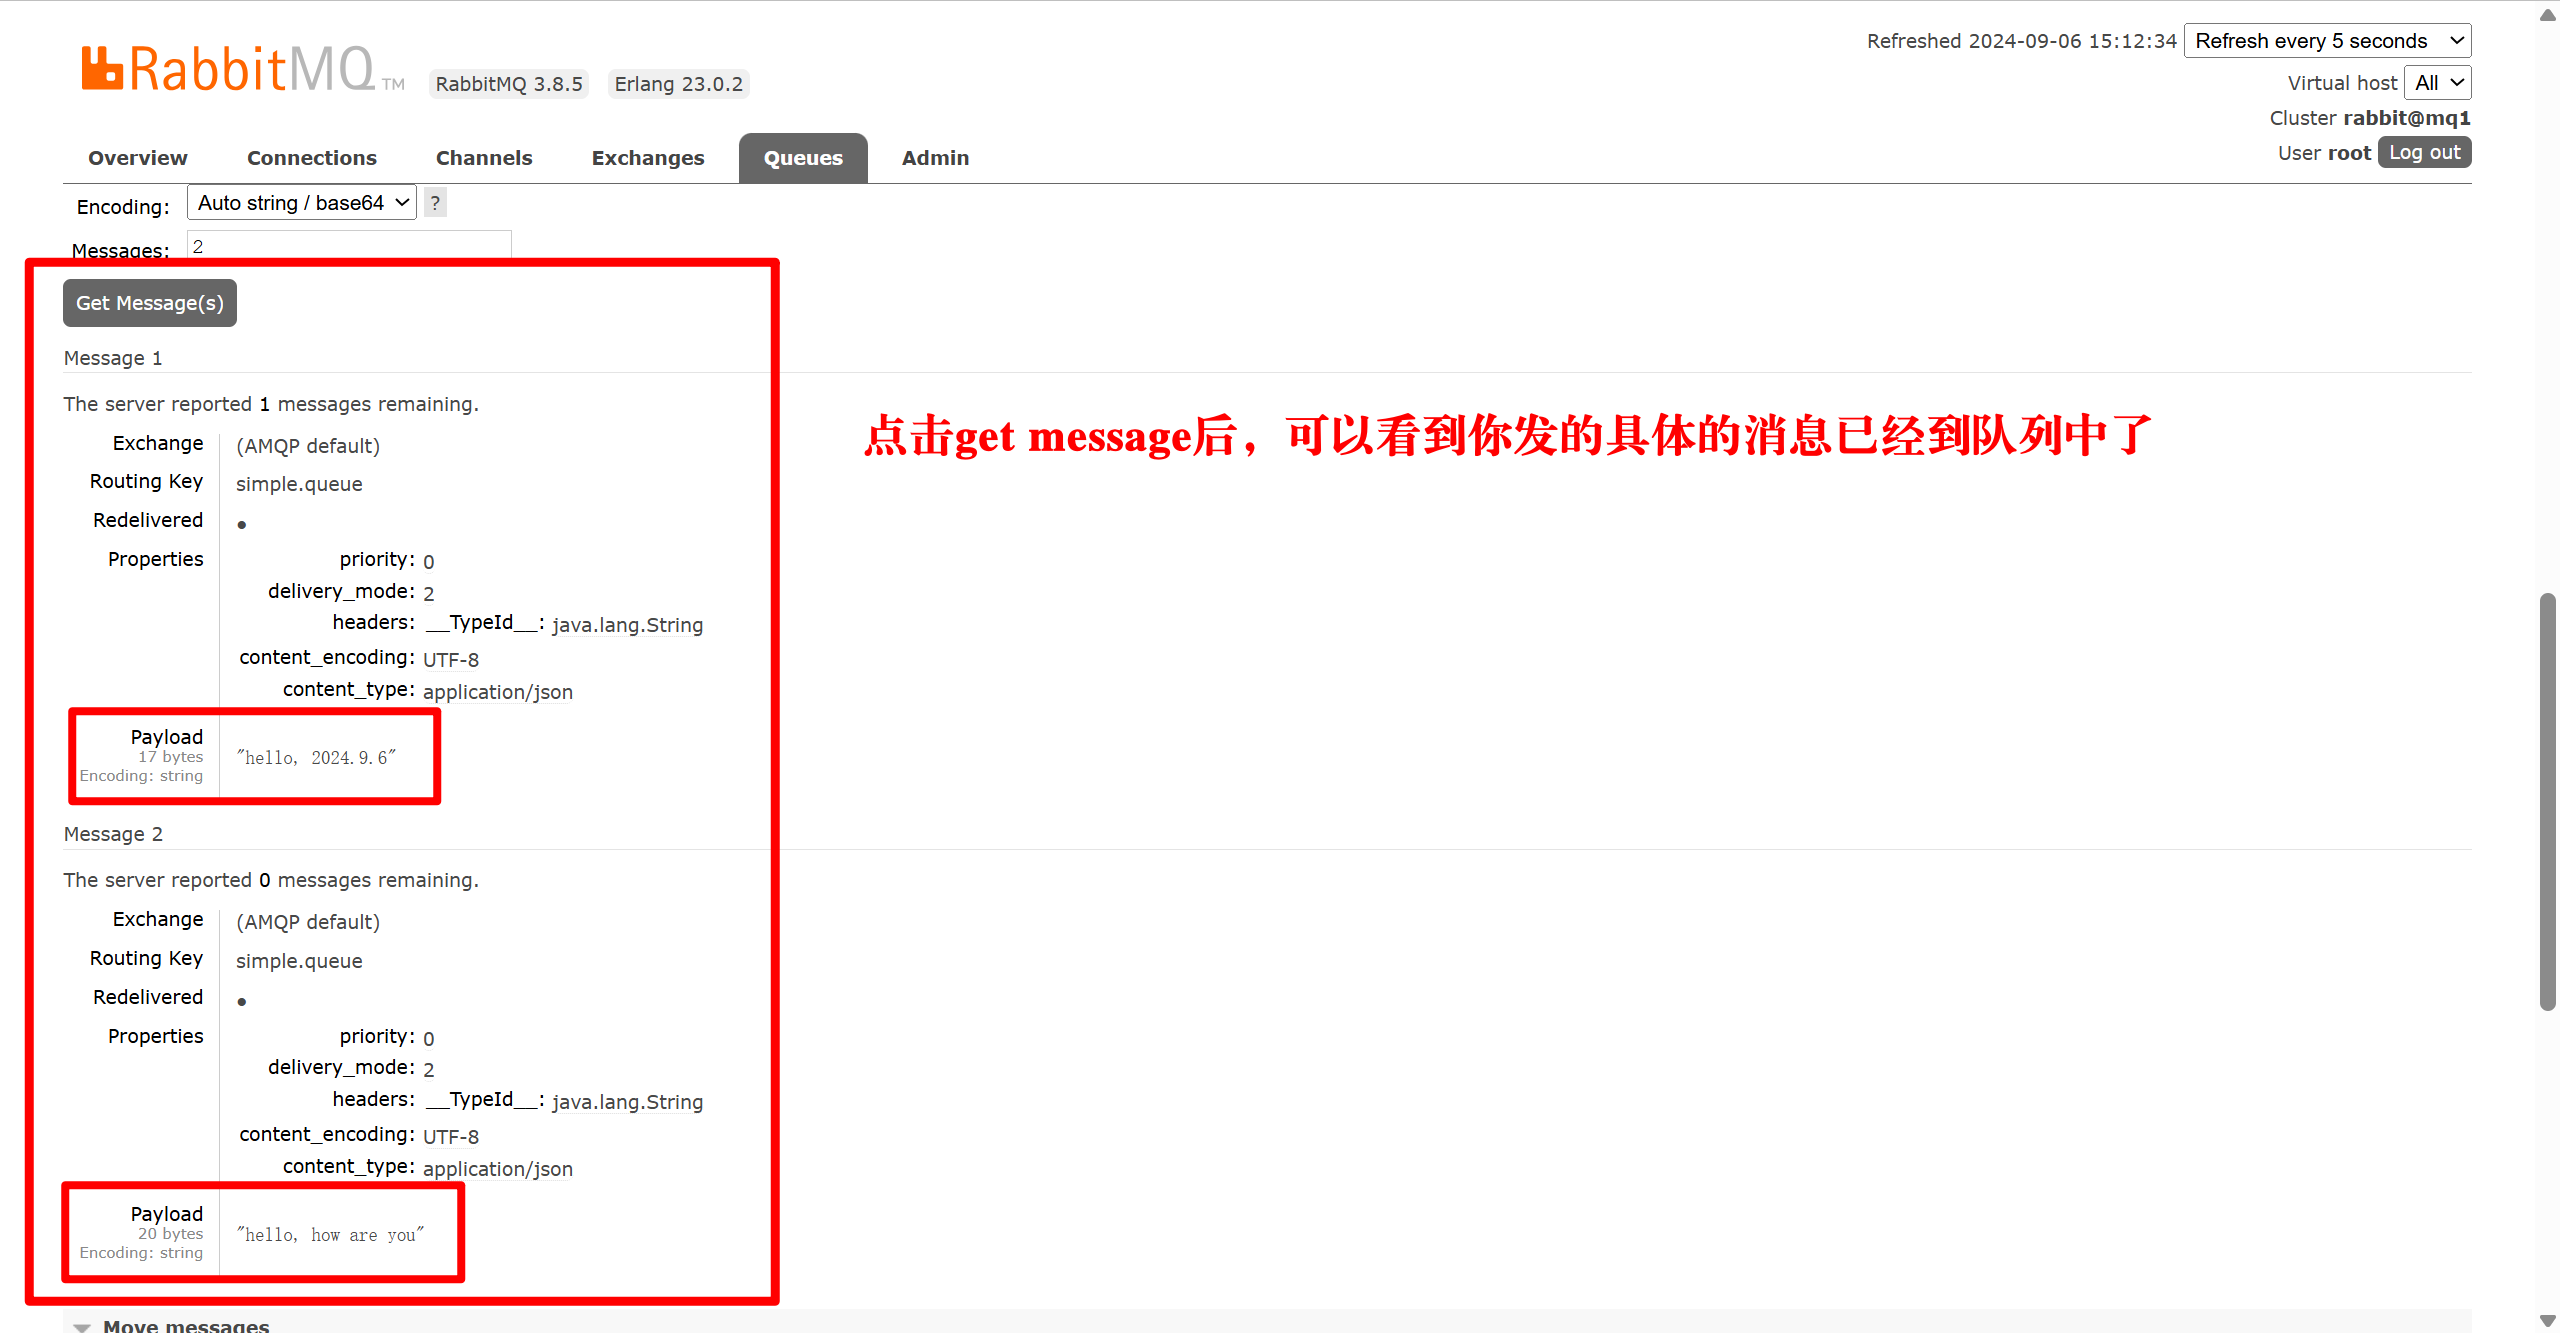The image size is (2560, 1333).
Task: Click Message 2 exchange (AMQP default)
Action: pyautogui.click(x=308, y=922)
